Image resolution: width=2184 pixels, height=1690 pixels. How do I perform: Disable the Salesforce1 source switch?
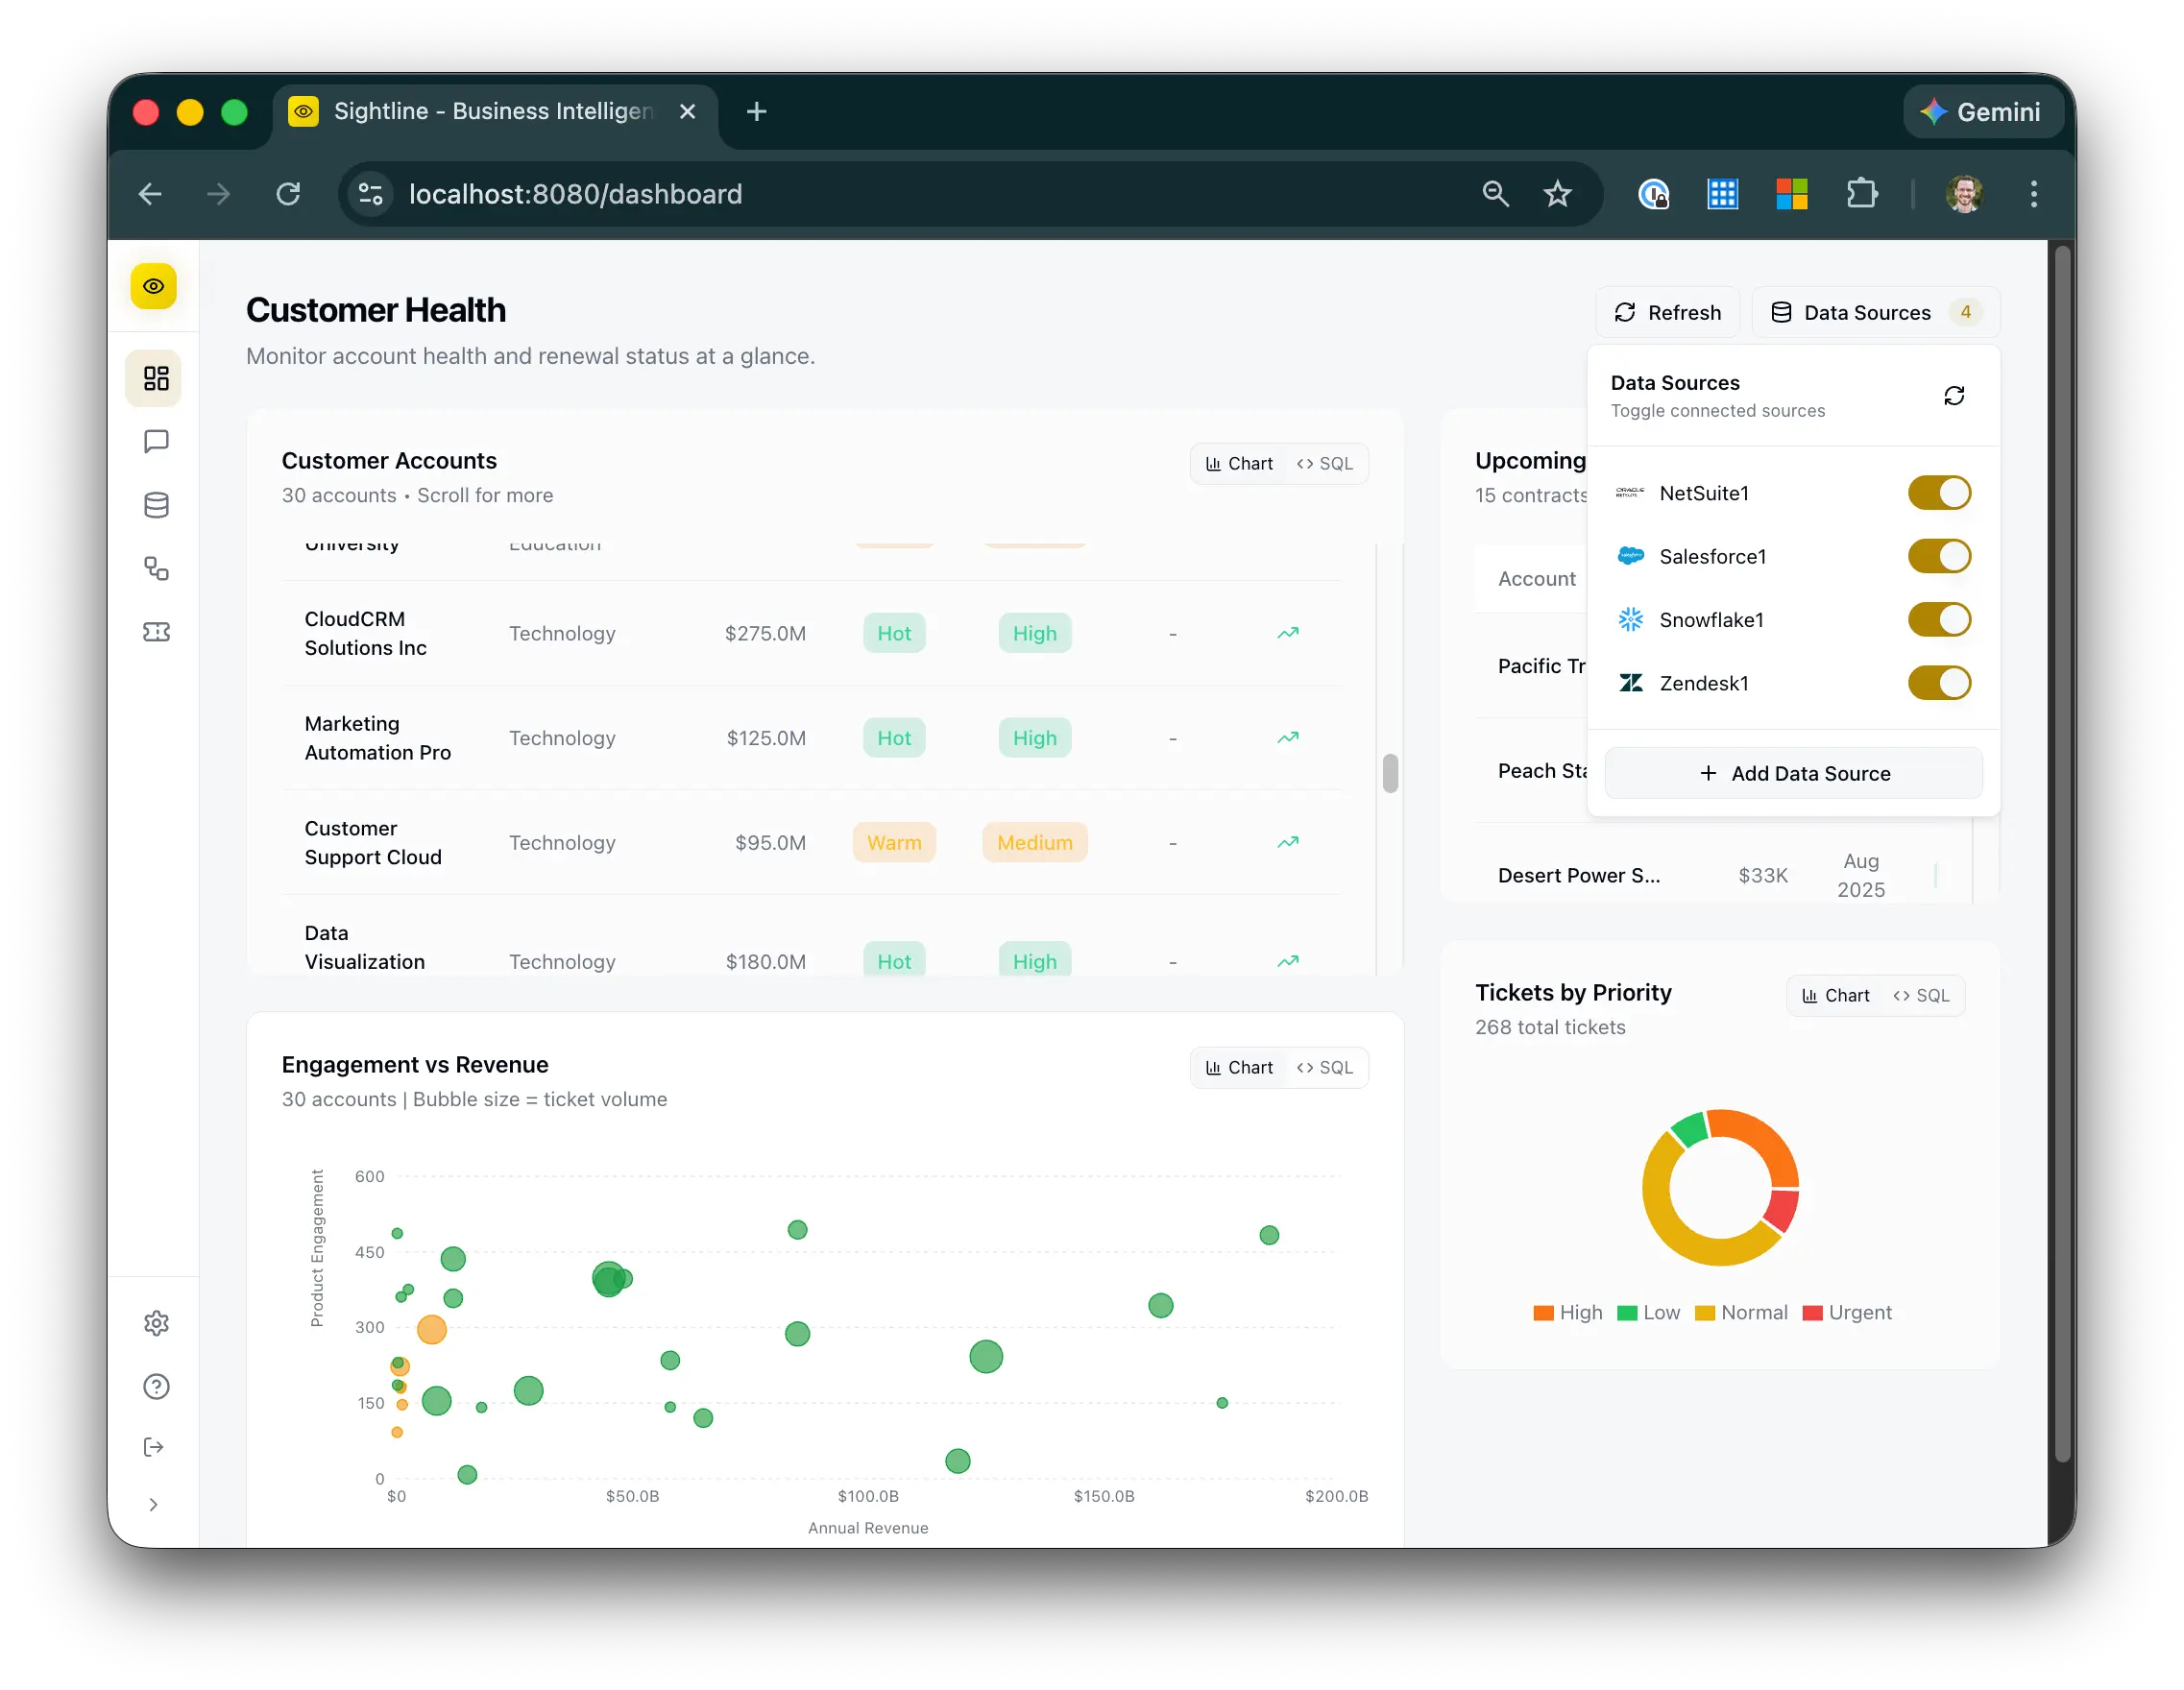click(x=1938, y=556)
